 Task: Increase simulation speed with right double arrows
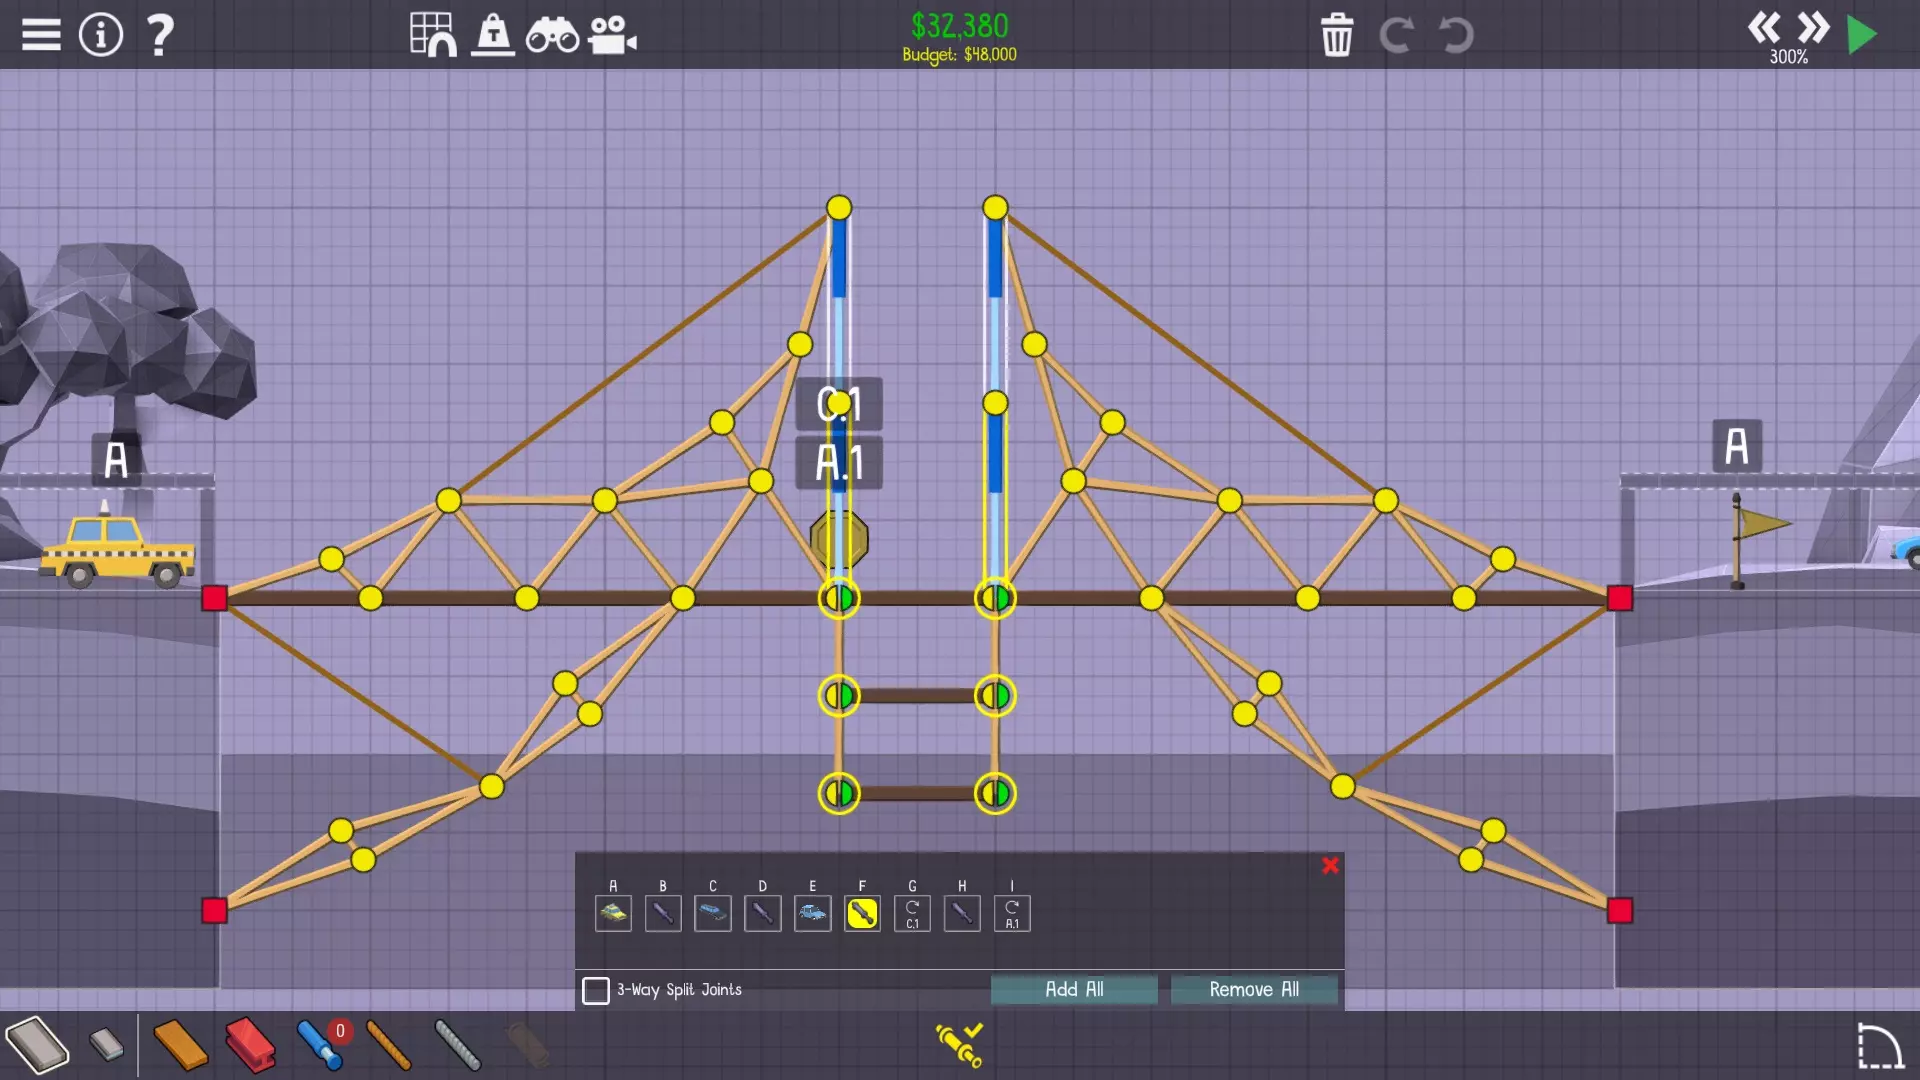(x=1813, y=27)
